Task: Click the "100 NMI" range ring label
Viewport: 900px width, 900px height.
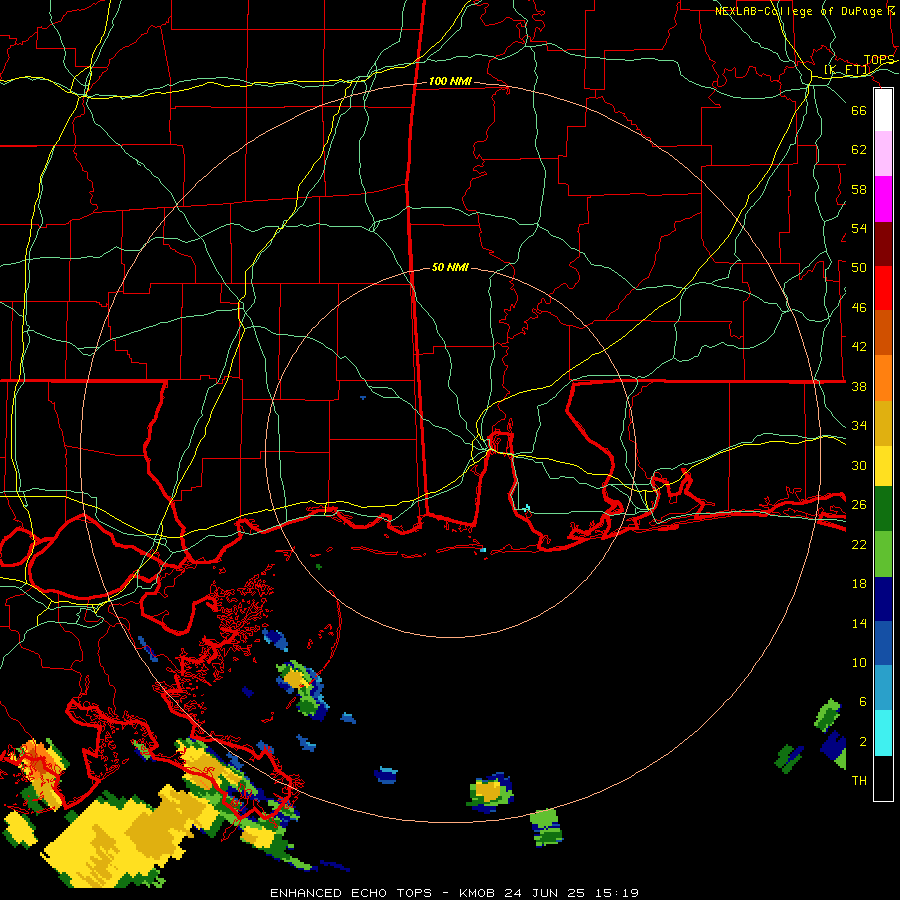Action: click(450, 82)
